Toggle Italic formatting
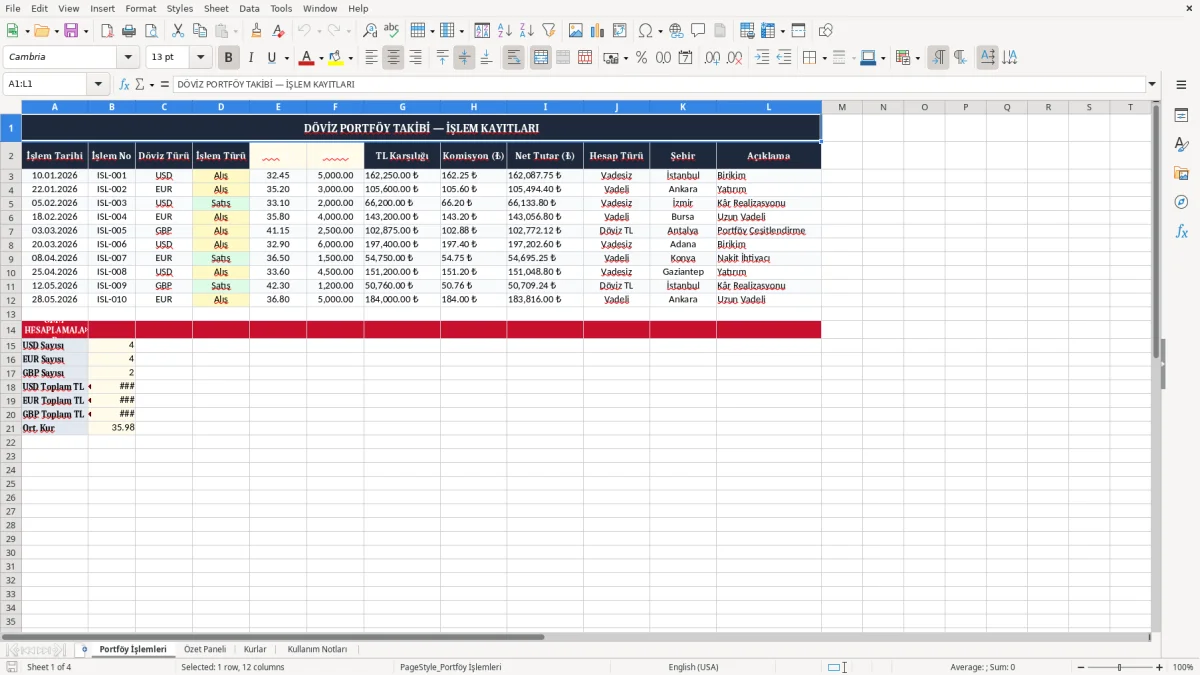Image resolution: width=1200 pixels, height=675 pixels. [251, 58]
